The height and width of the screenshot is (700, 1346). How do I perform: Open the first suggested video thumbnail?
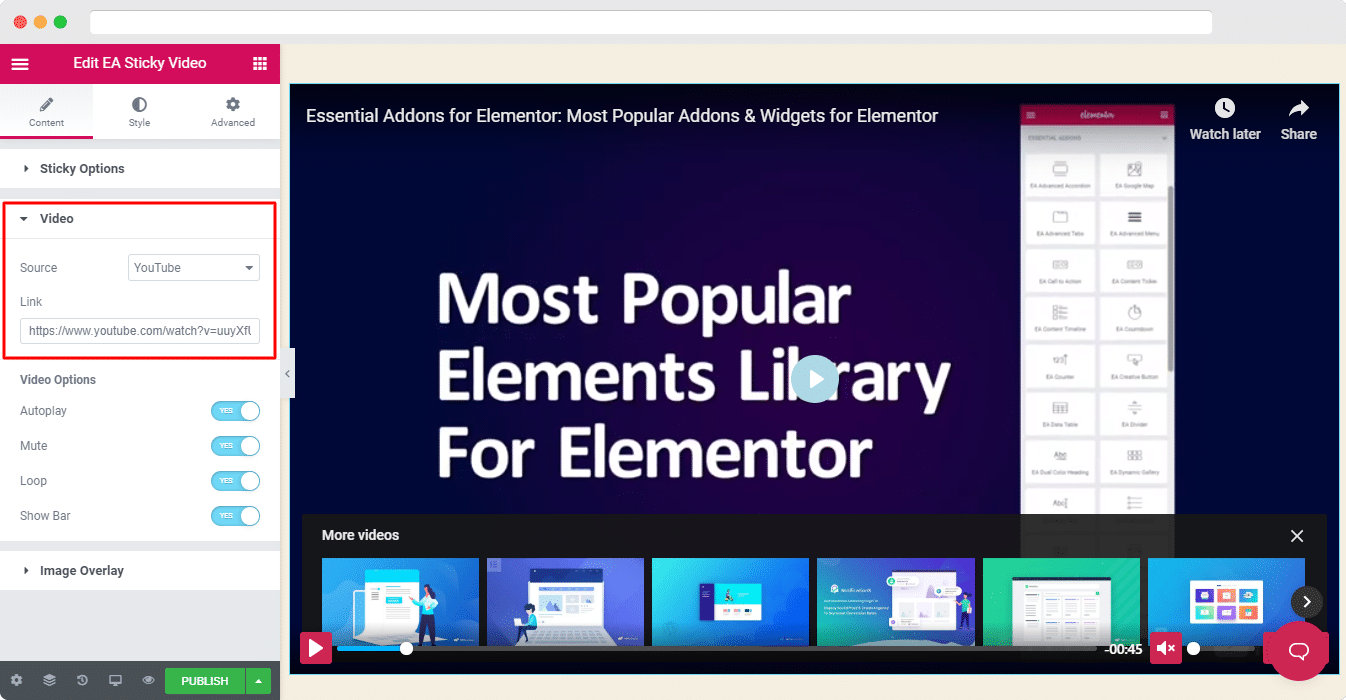pos(400,602)
